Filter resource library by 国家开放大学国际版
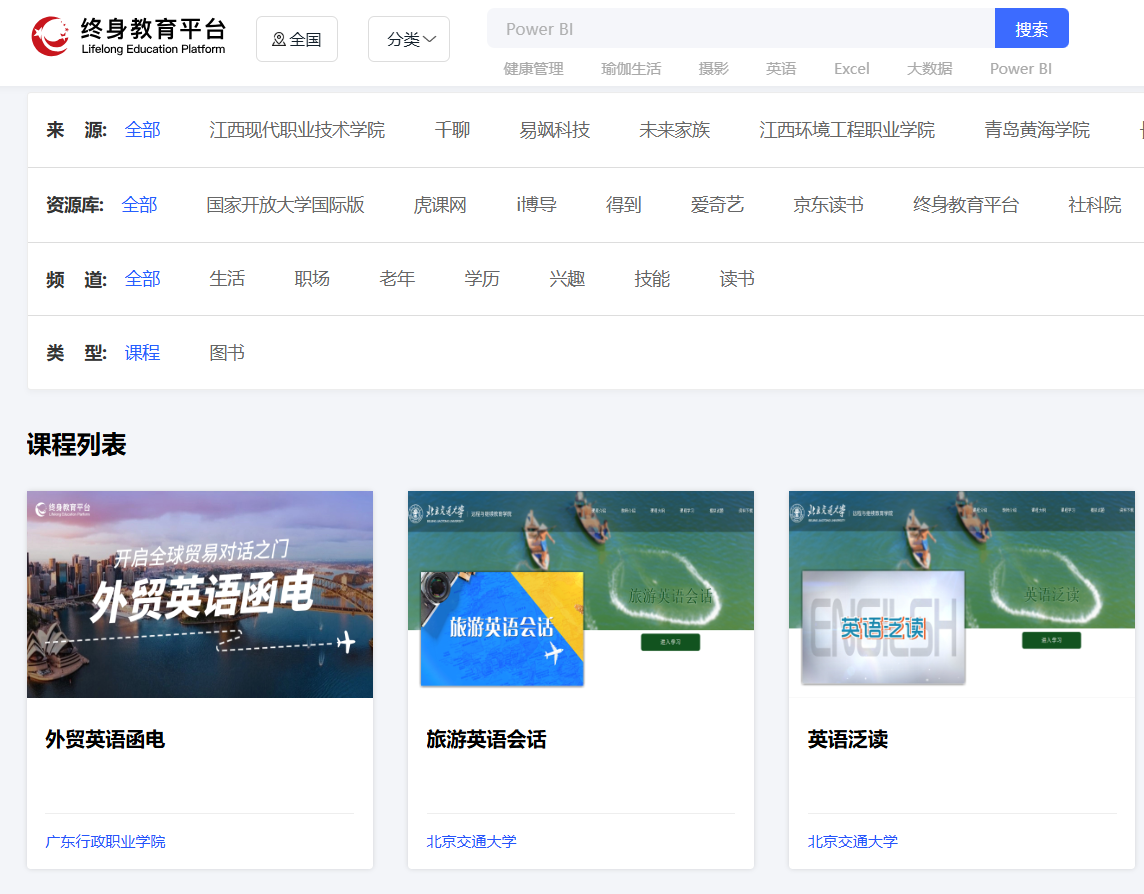 [285, 205]
